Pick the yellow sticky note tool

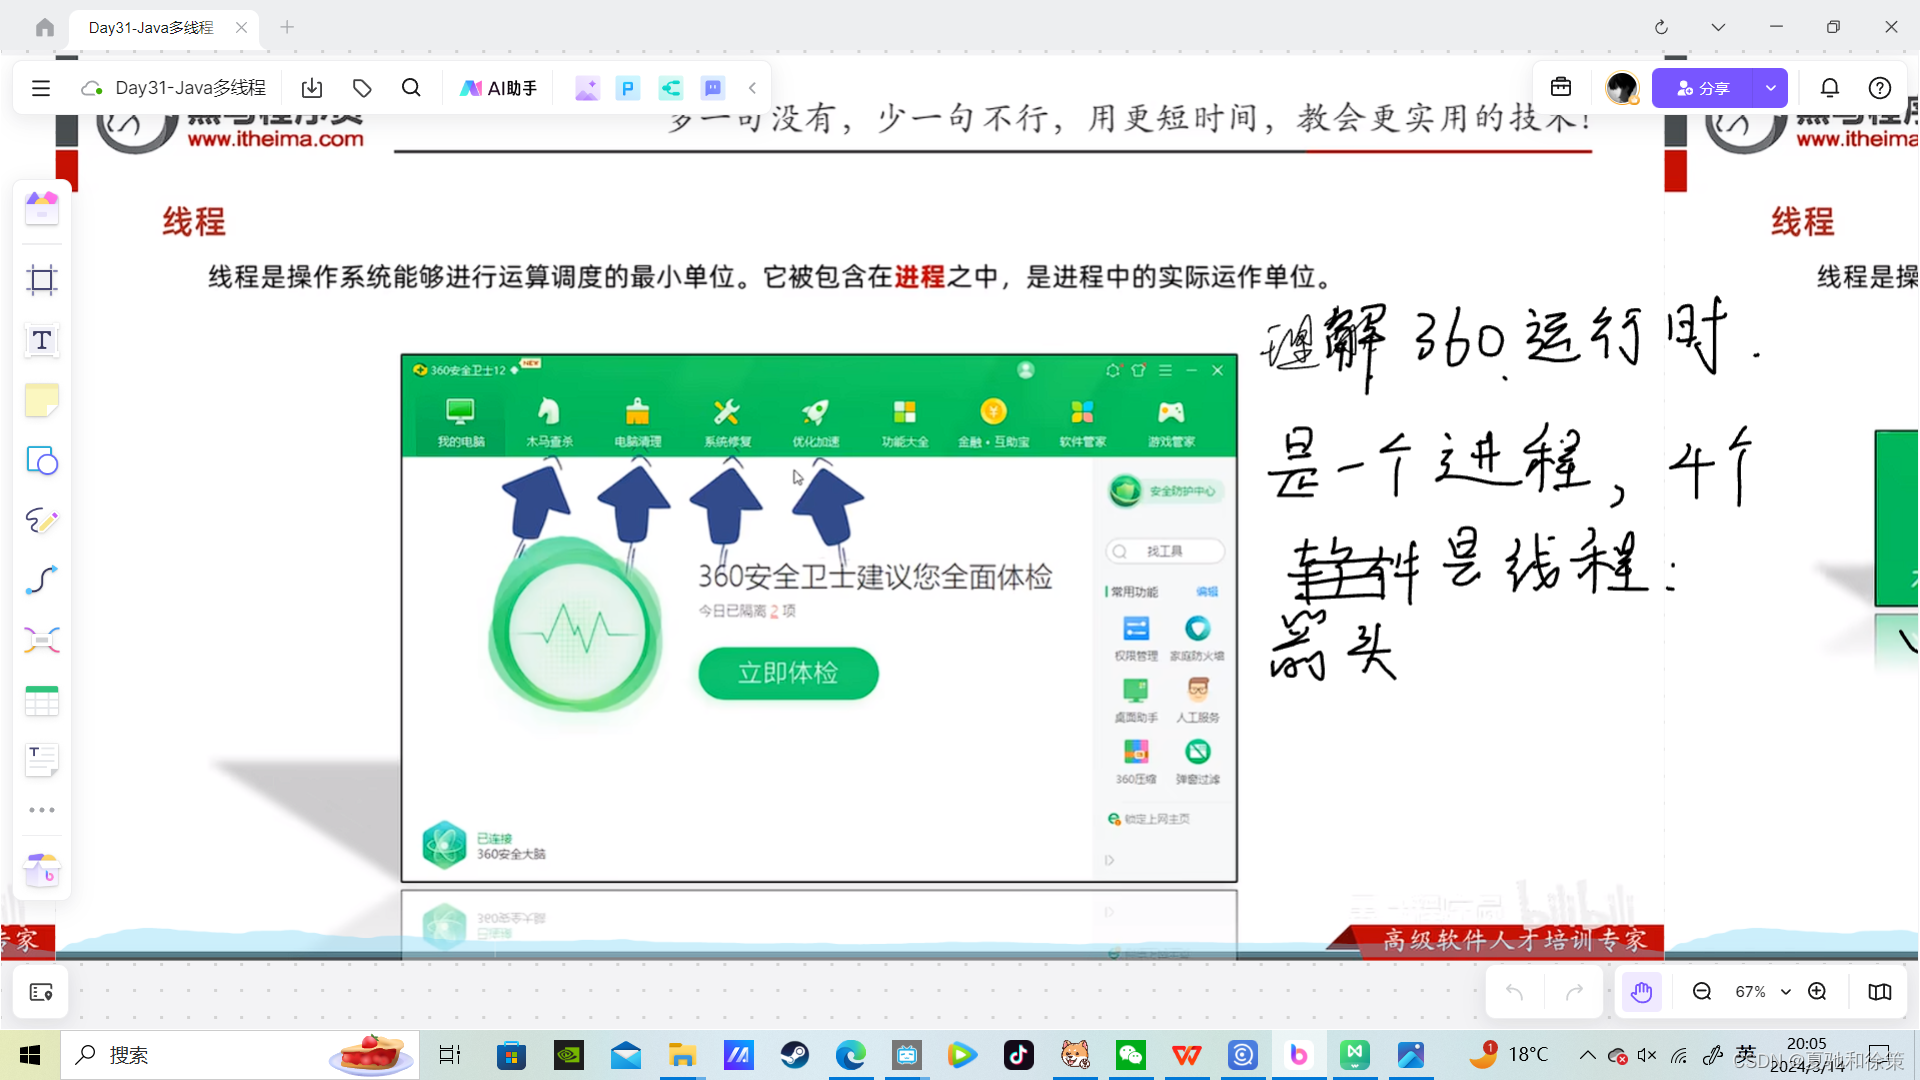click(41, 400)
